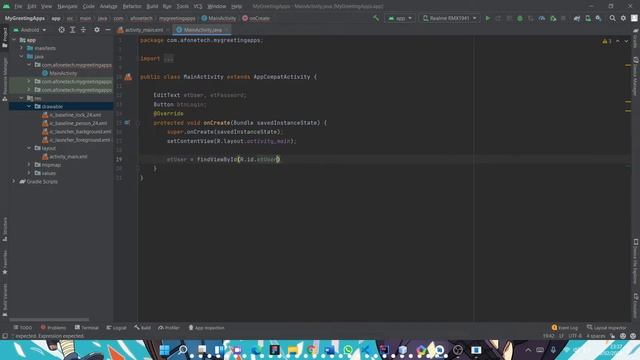The width and height of the screenshot is (640, 360).
Task: Click the Windows Start button on taskbar
Action: (164, 350)
